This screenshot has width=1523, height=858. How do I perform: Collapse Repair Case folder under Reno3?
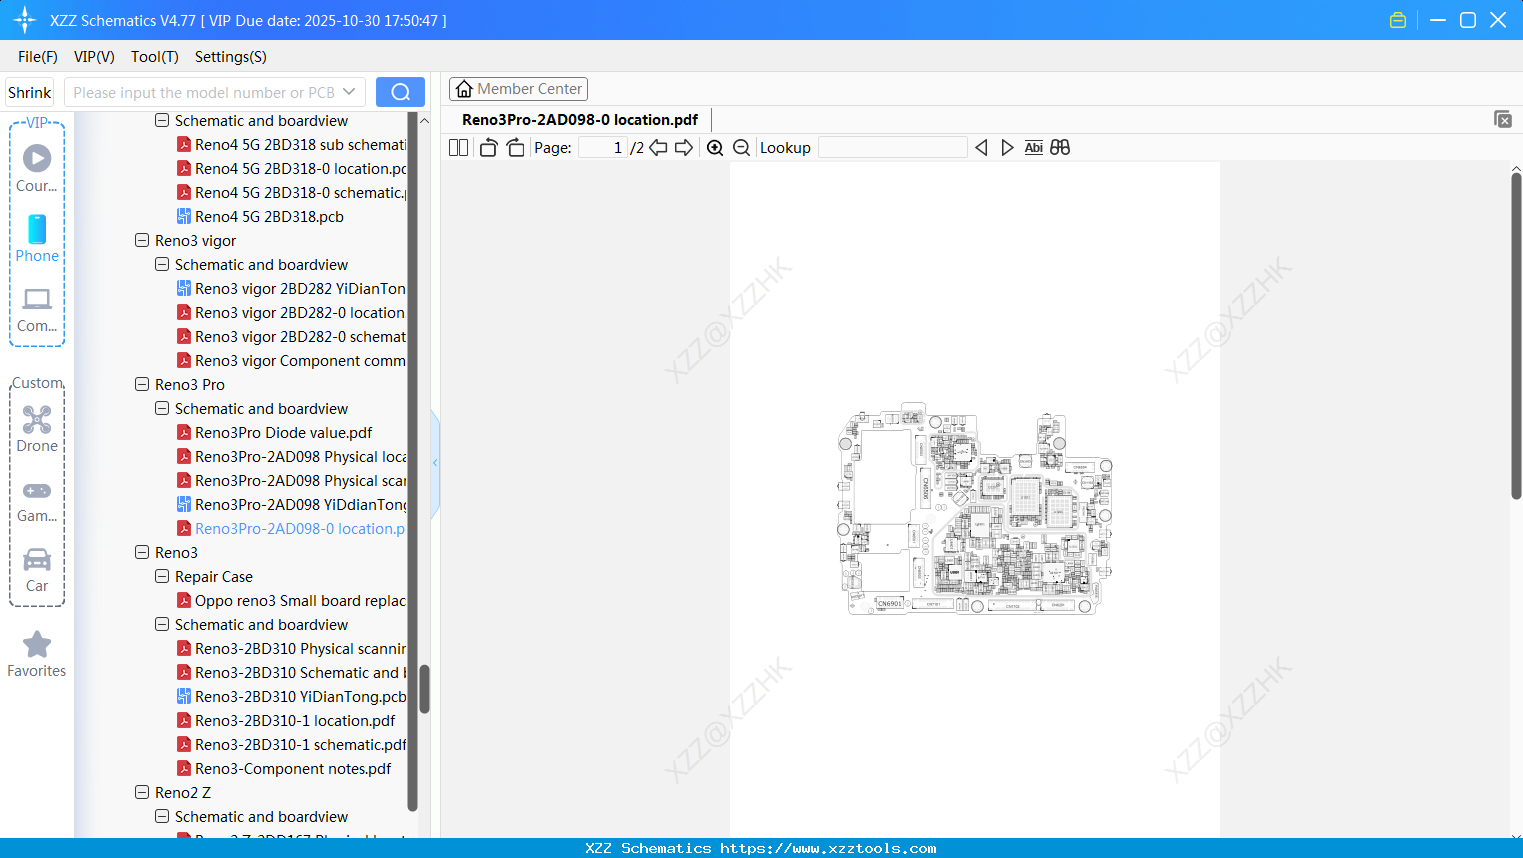click(162, 576)
